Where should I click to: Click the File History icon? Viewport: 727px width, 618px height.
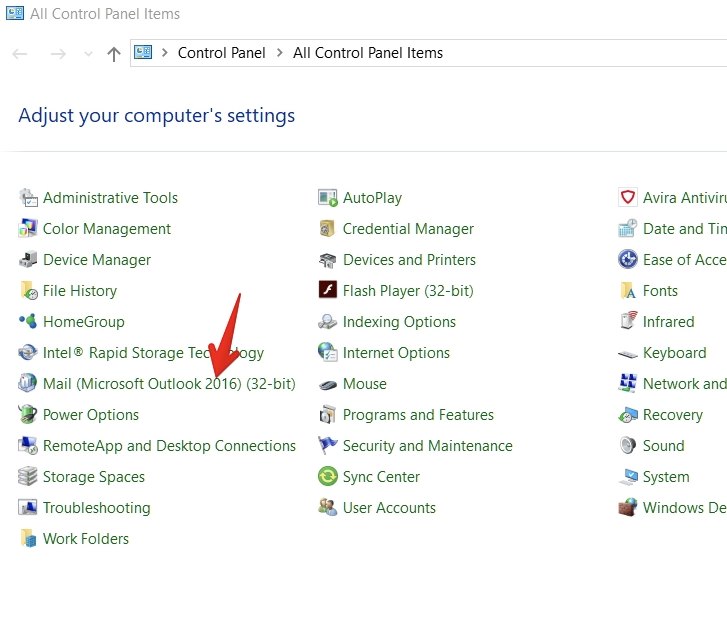tap(28, 291)
